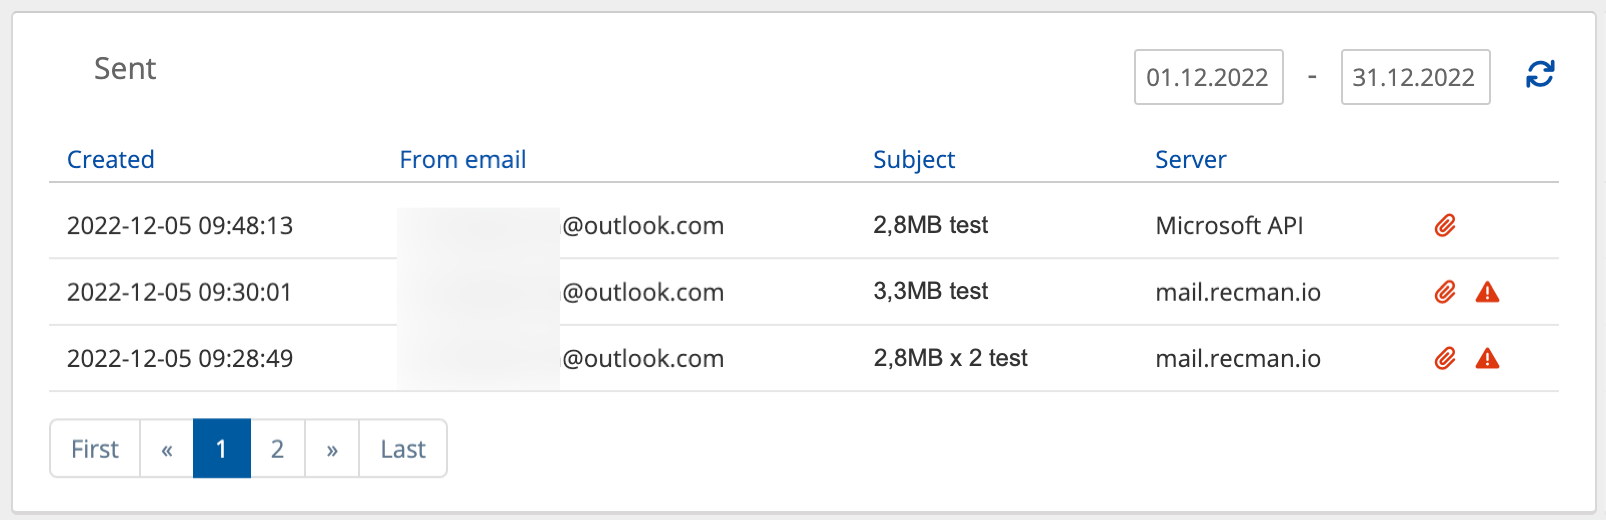The image size is (1606, 520).
Task: Open attachment icon for 2,8MB test email
Action: pos(1445,225)
